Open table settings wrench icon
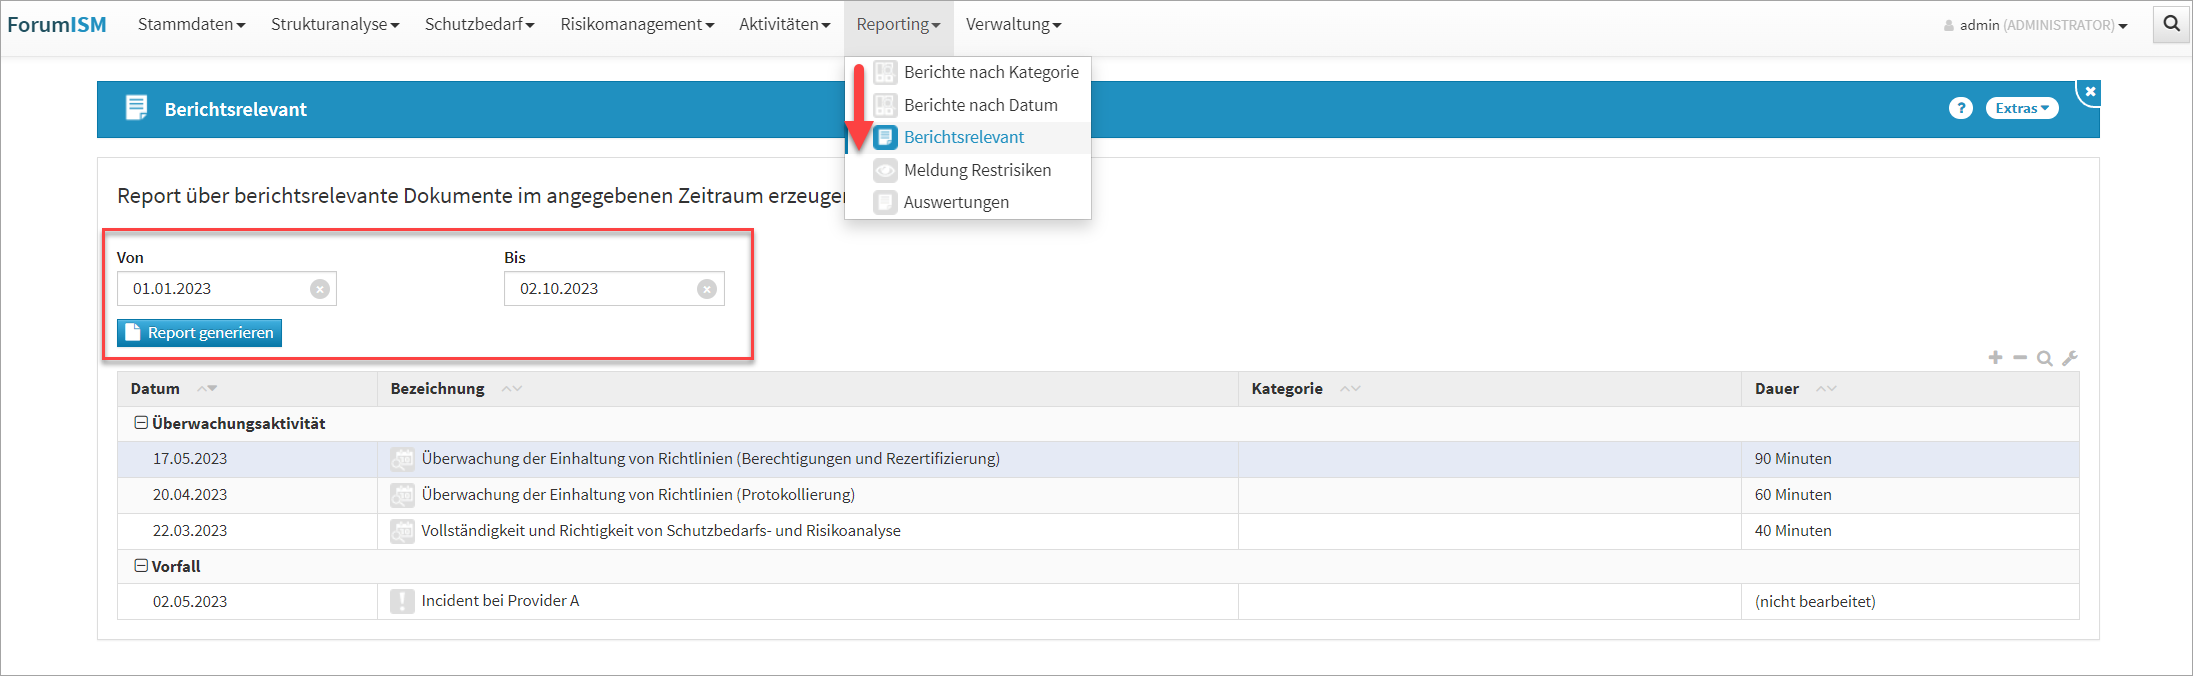The width and height of the screenshot is (2193, 676). click(x=2070, y=358)
